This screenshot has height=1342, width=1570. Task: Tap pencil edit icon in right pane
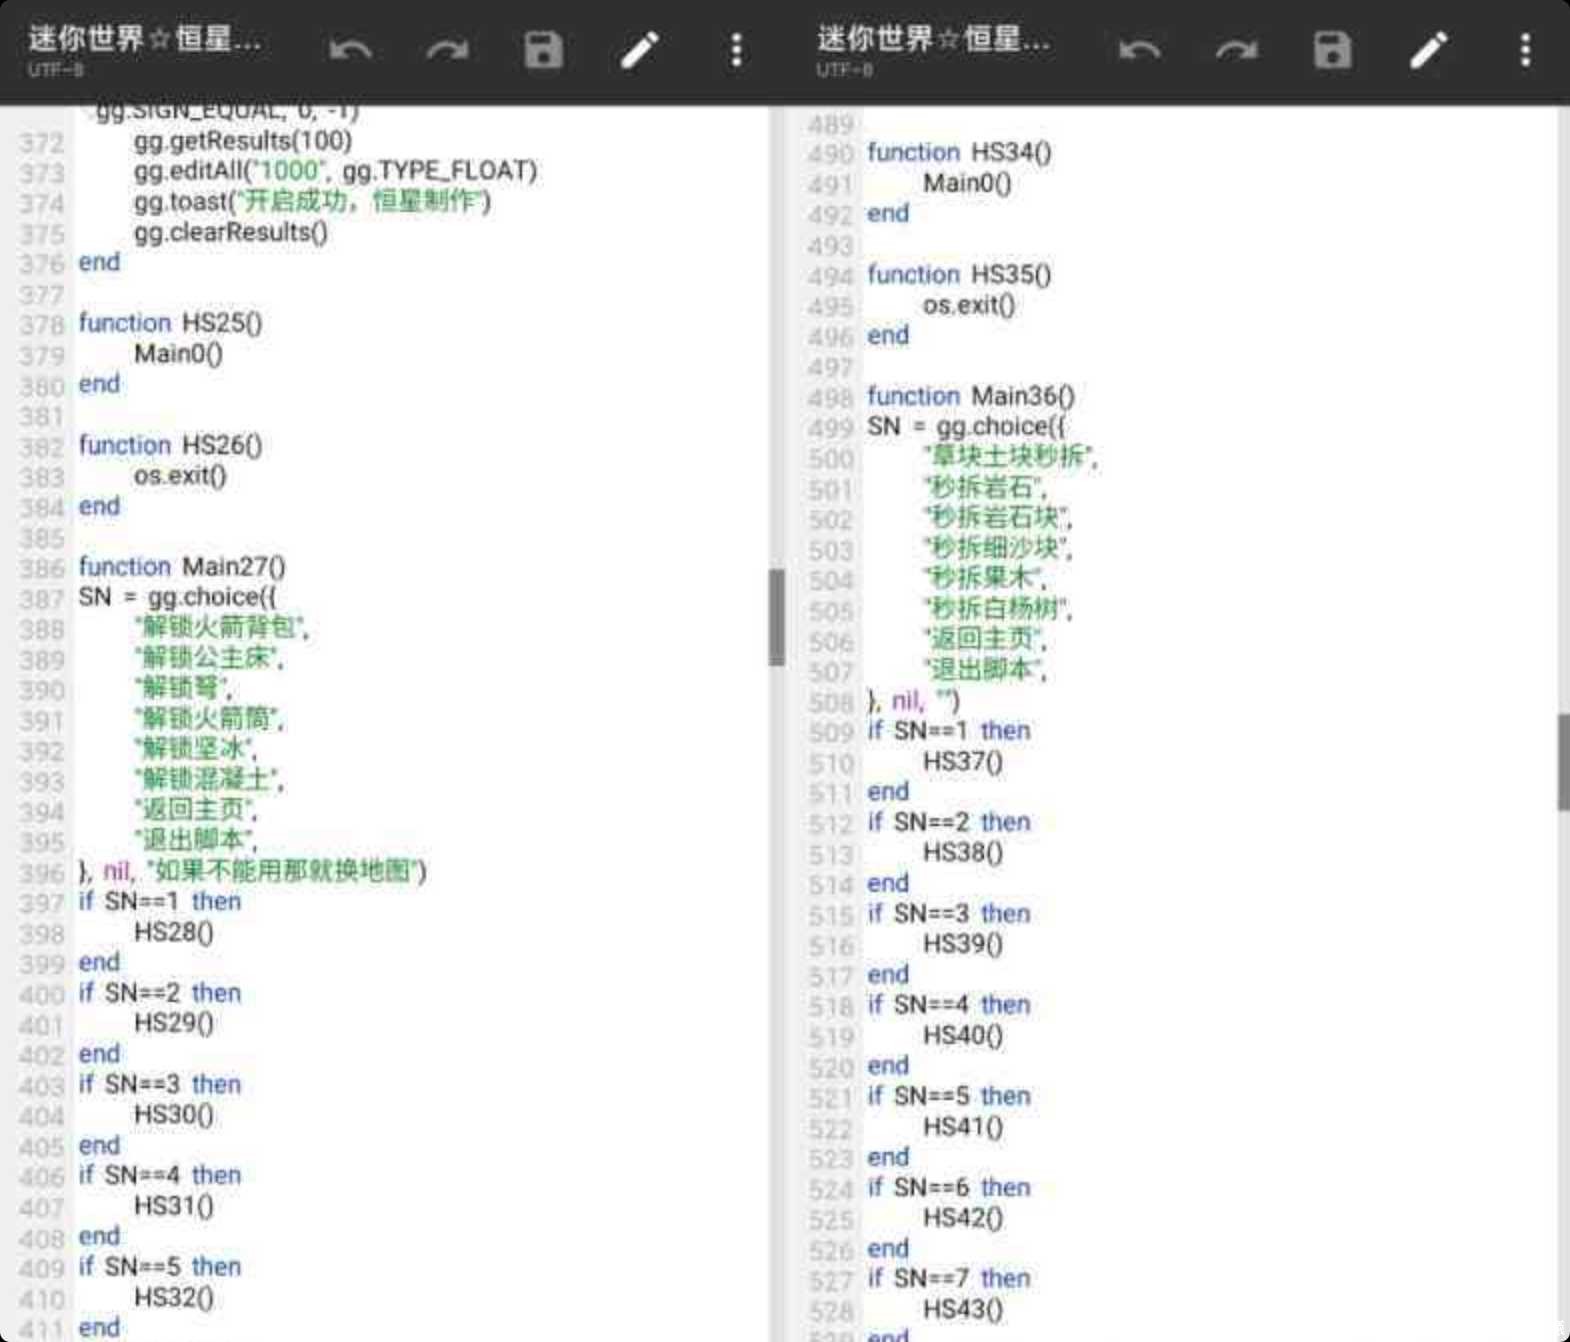(1429, 49)
